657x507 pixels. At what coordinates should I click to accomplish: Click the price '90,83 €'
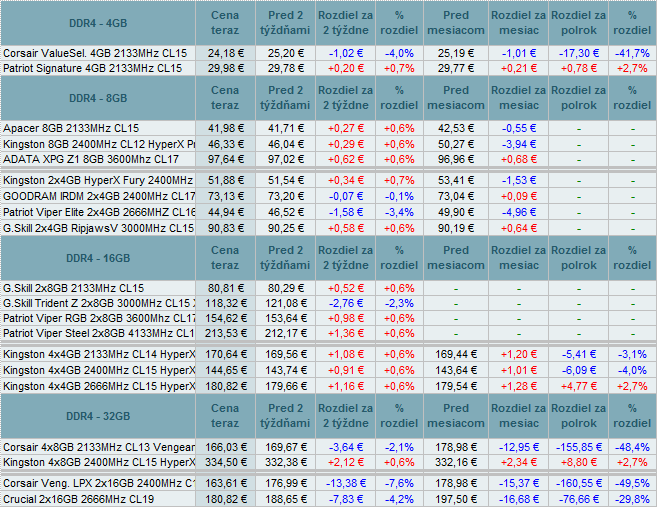(x=226, y=228)
